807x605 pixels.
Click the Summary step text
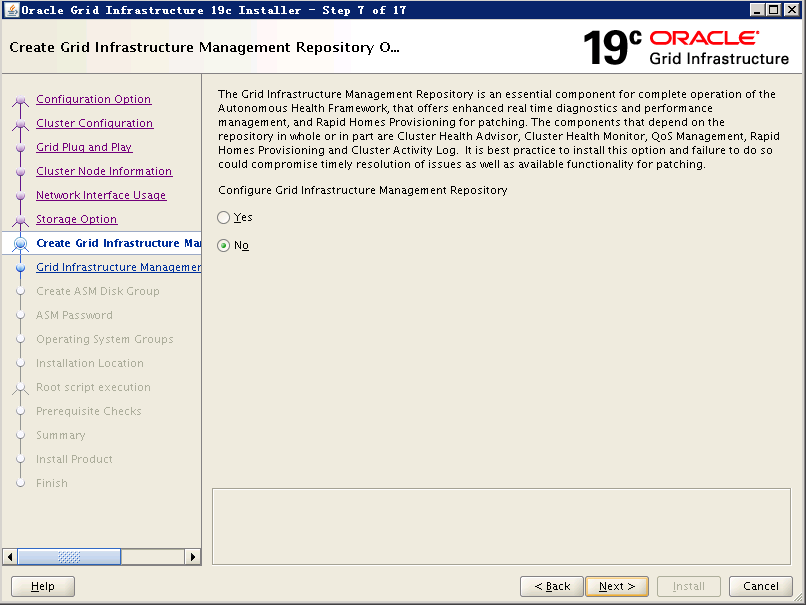(61, 435)
